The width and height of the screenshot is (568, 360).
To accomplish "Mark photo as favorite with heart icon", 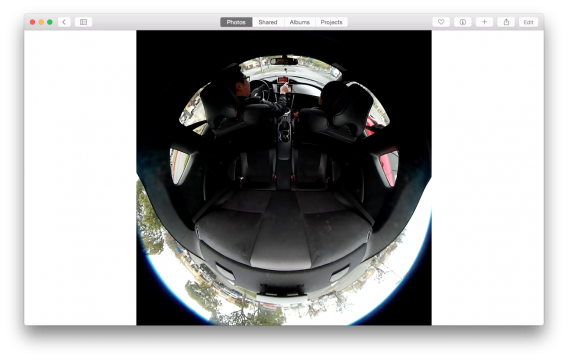I will (x=441, y=22).
